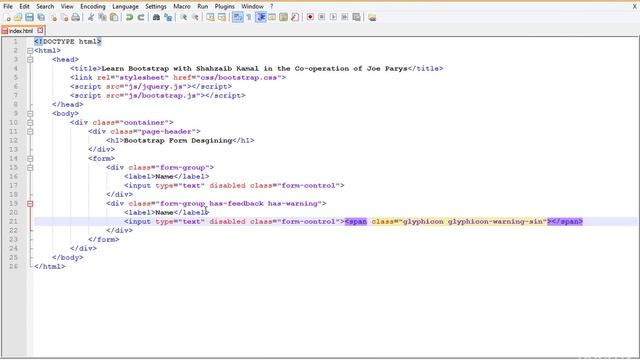Image resolution: width=640 pixels, height=360 pixels.
Task: Click the Save Recorded Macro icon
Action: tap(356, 17)
